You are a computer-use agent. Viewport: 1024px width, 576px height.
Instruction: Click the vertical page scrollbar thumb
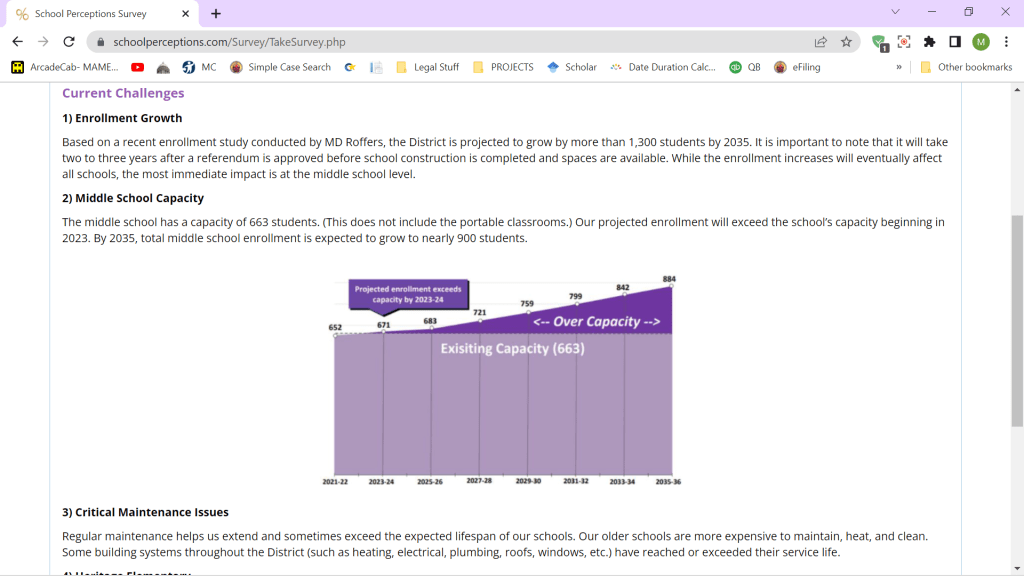coord(1018,320)
